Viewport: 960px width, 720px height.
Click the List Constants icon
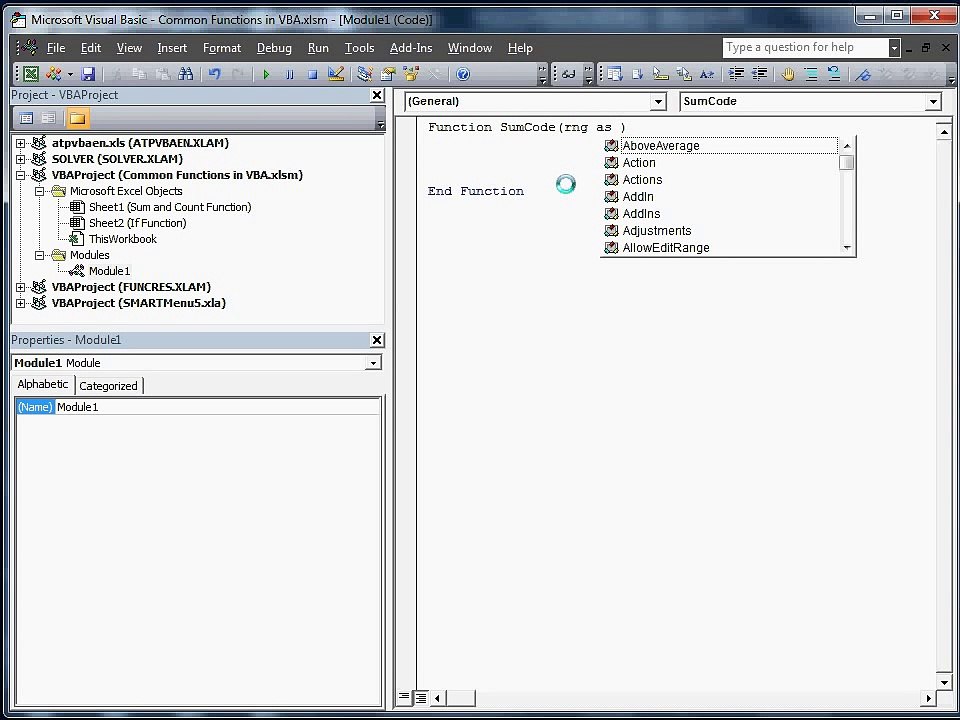tap(637, 74)
